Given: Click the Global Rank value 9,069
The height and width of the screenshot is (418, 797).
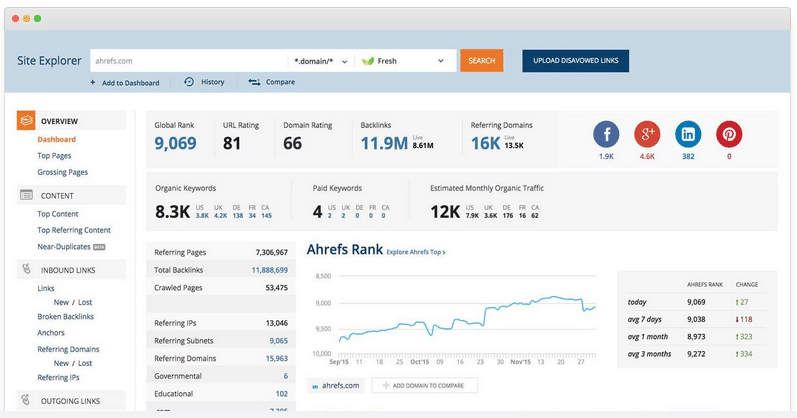Looking at the screenshot, I should coord(175,143).
